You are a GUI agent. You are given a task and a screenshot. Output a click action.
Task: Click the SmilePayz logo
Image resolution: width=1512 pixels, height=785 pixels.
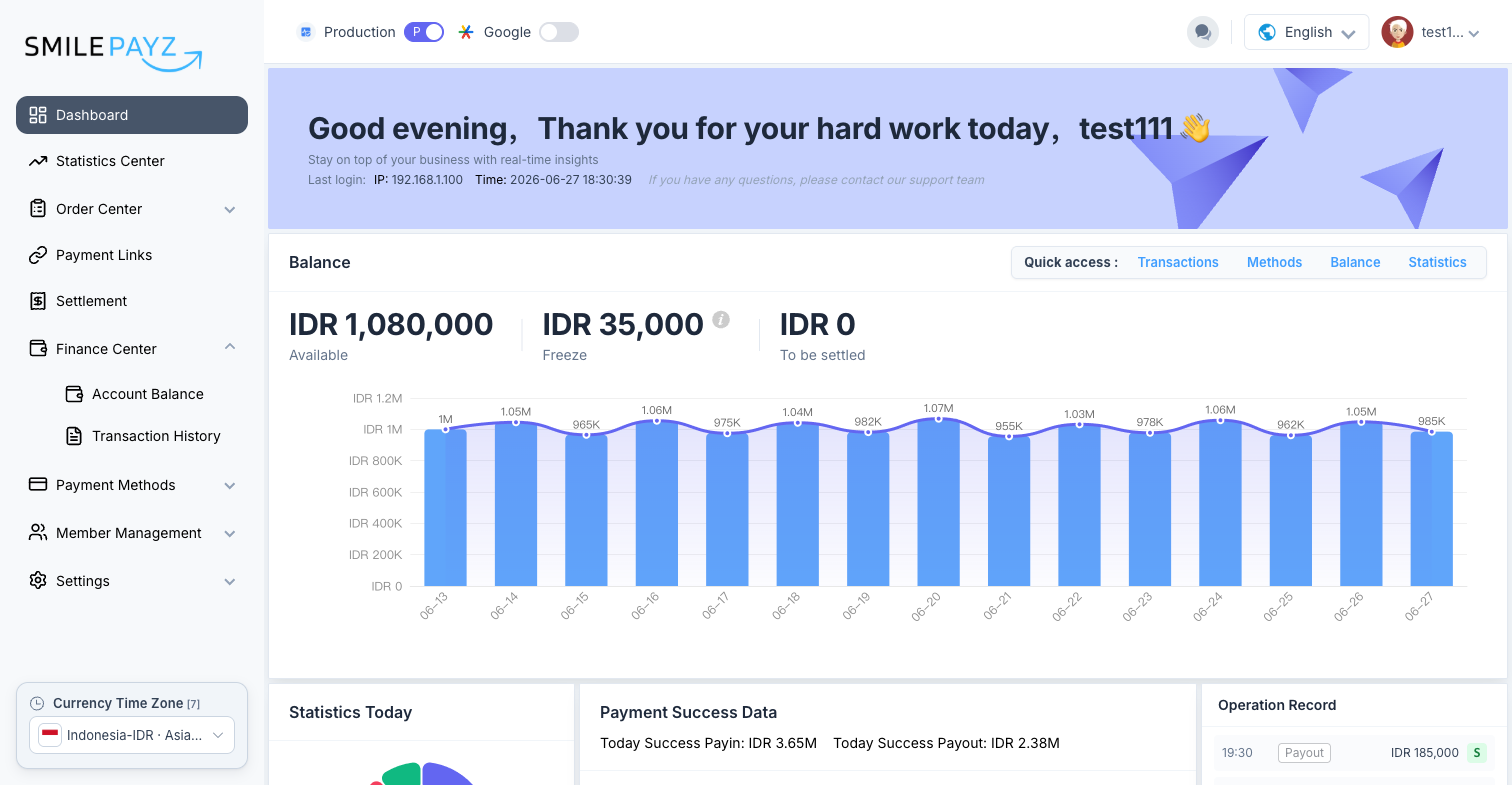click(113, 52)
